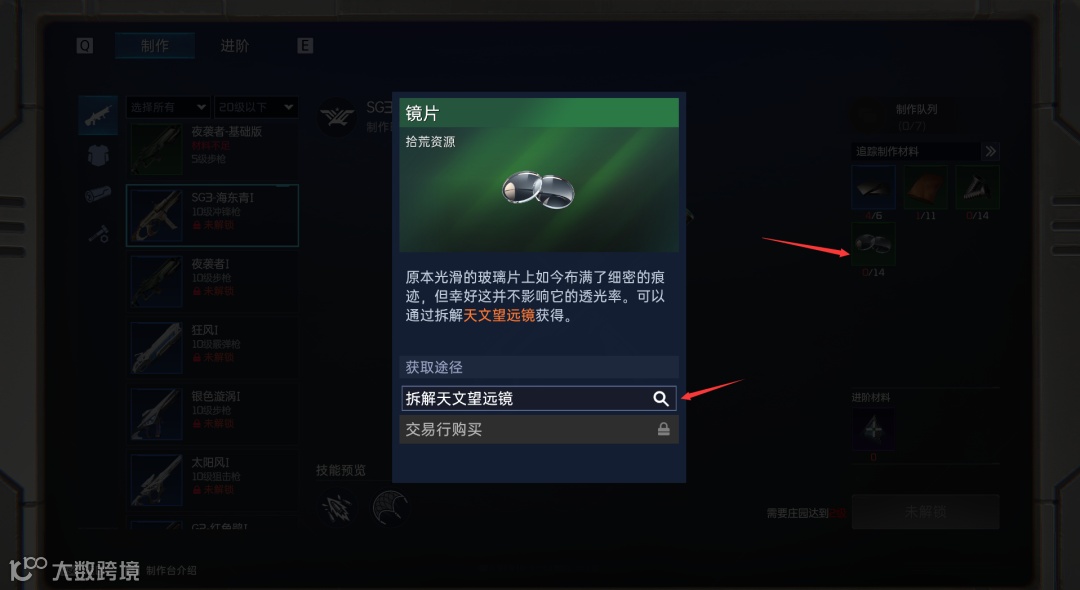Click the 进阶材料 upgrade material icon
Viewport: 1080px width, 590px height.
(x=873, y=430)
